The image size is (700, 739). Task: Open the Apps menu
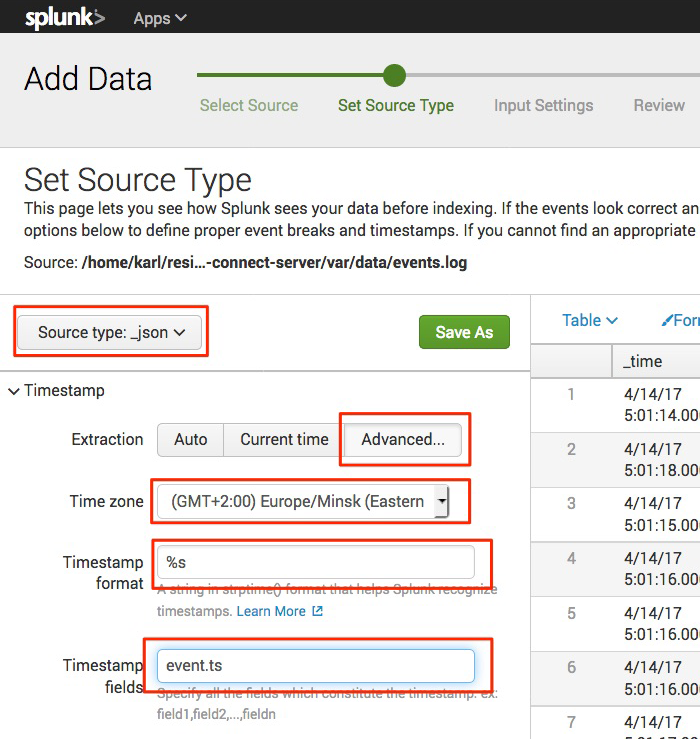coord(160,18)
